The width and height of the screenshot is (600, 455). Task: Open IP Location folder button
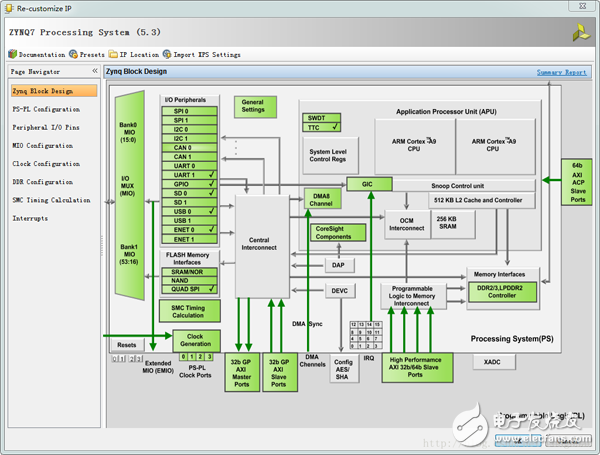point(113,54)
